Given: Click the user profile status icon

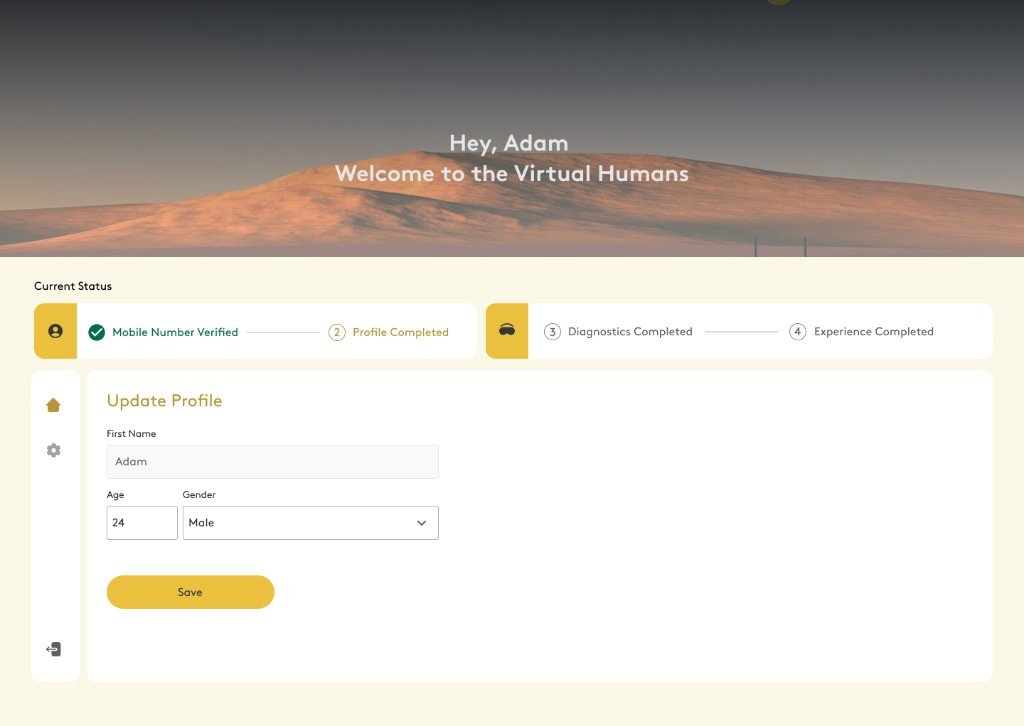Looking at the screenshot, I should 56,331.
